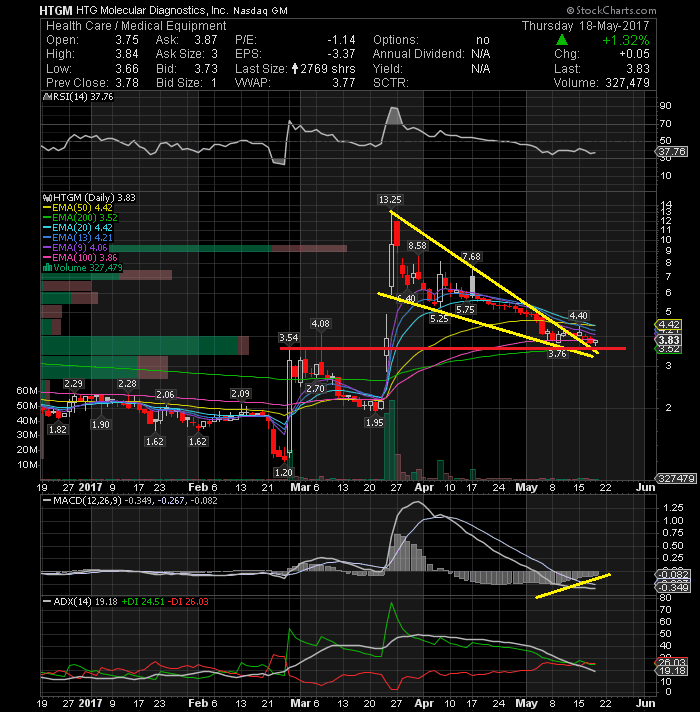Select the EMA(20) 4.42 legend entry
Viewport: 700px width, 712px height.
pyautogui.click(x=78, y=227)
